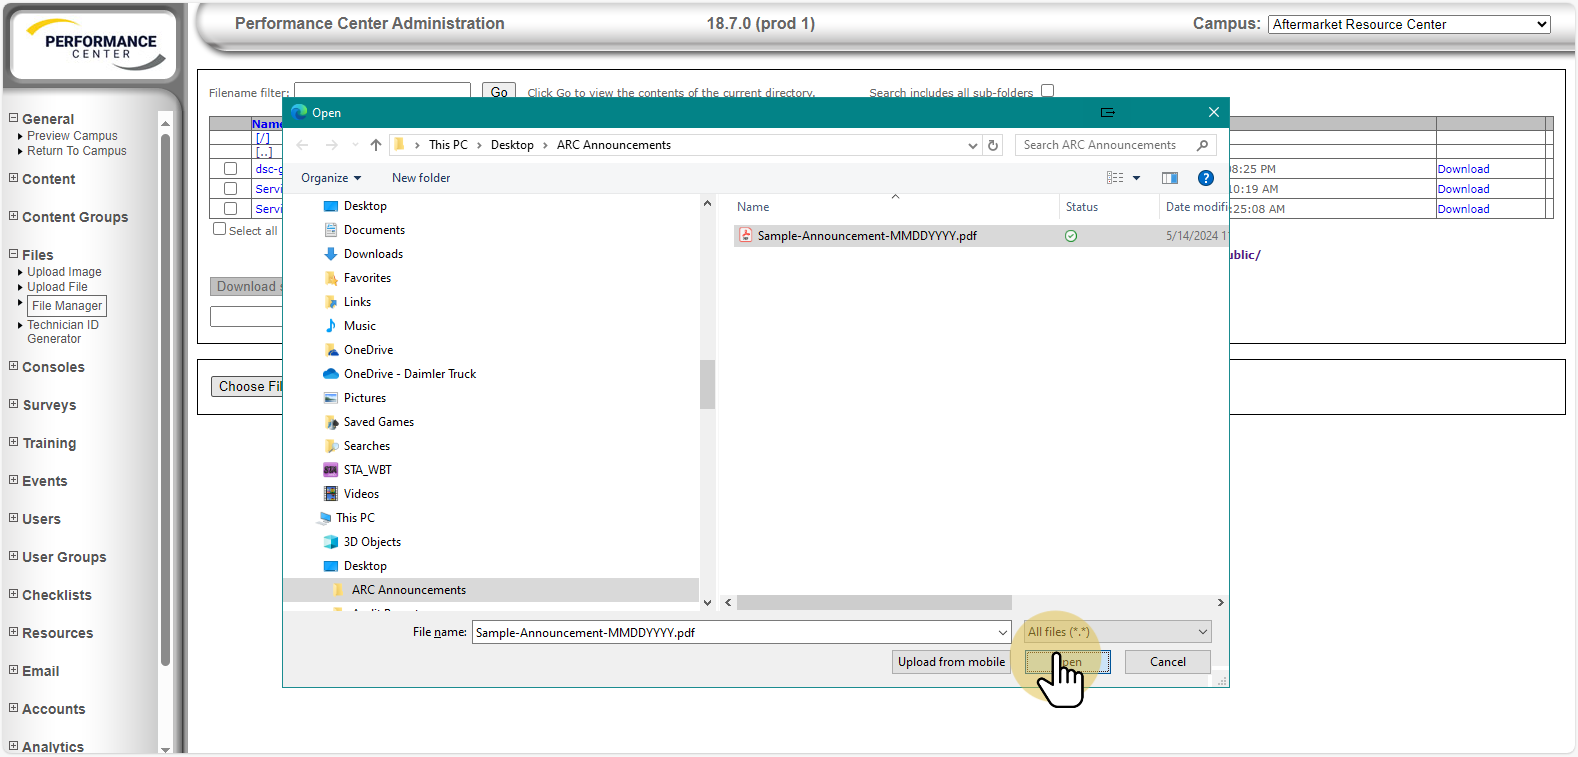The image size is (1578, 757).
Task: Click Open button in dialog
Action: click(1067, 662)
